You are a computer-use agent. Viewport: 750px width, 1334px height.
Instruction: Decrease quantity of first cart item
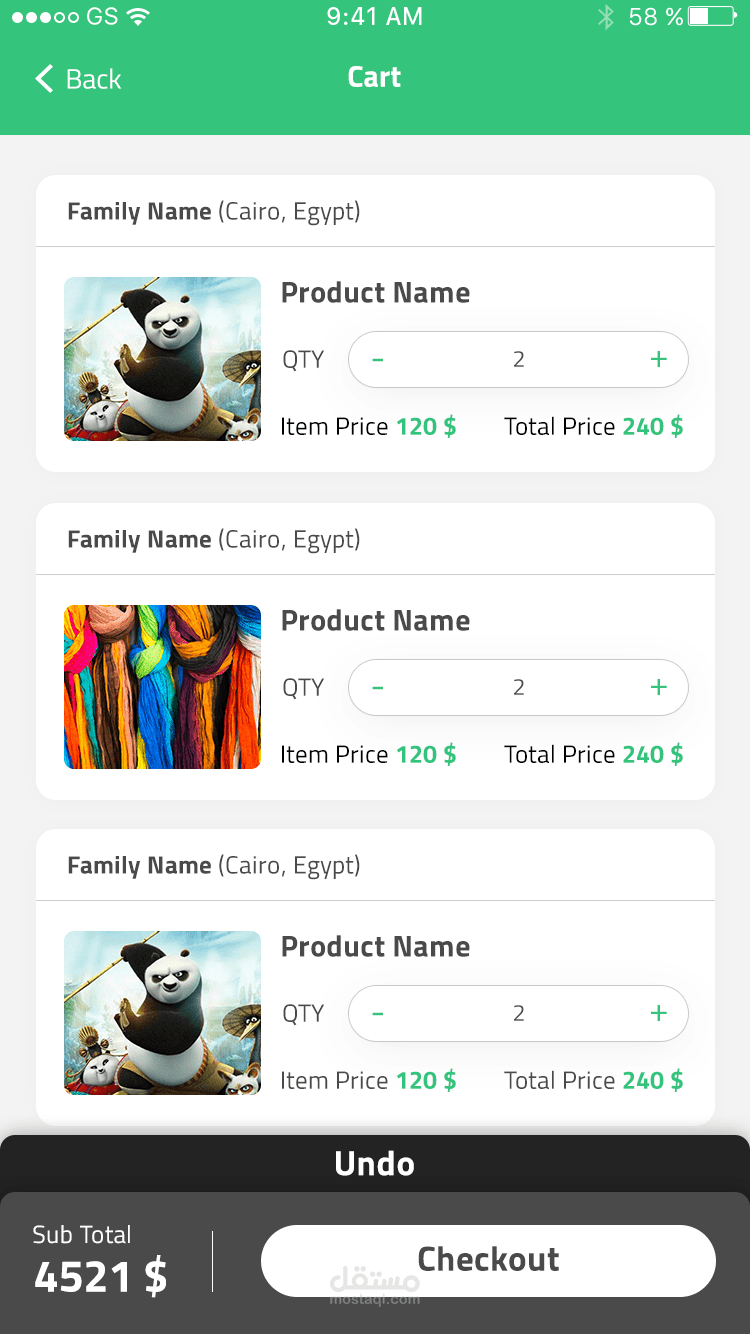click(378, 360)
